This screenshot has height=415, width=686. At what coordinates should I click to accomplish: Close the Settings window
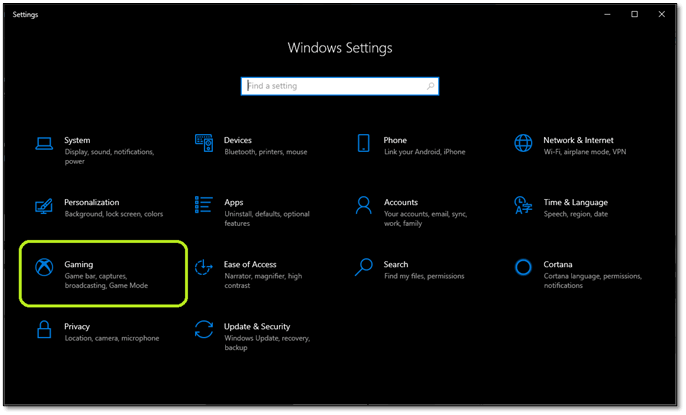662,14
